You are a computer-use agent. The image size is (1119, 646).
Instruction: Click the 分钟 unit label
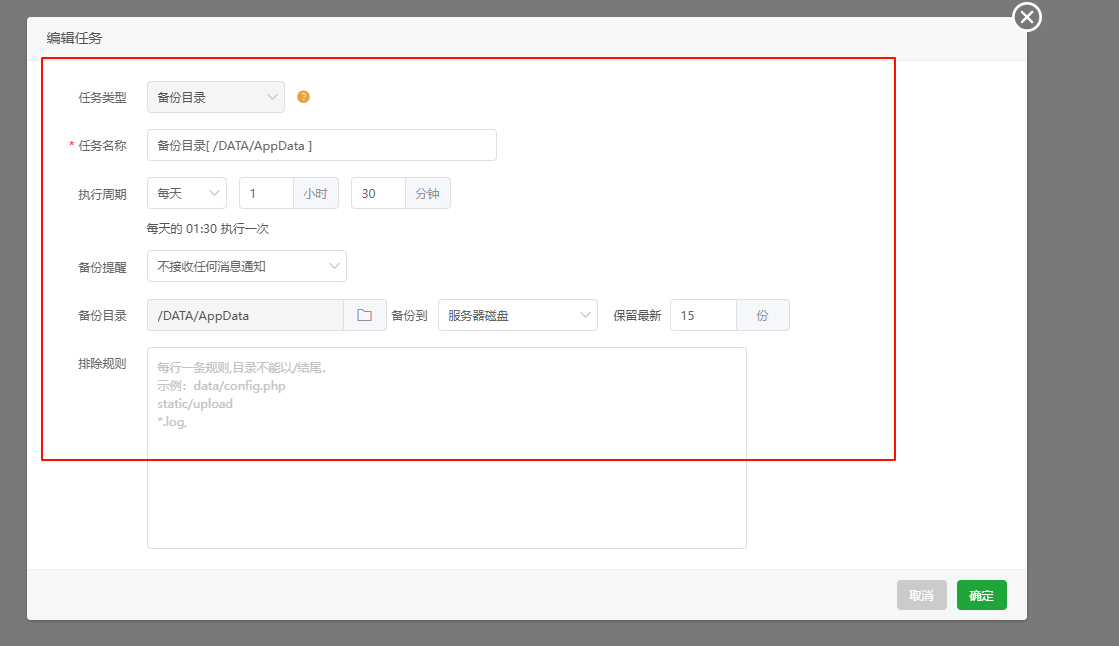[428, 193]
